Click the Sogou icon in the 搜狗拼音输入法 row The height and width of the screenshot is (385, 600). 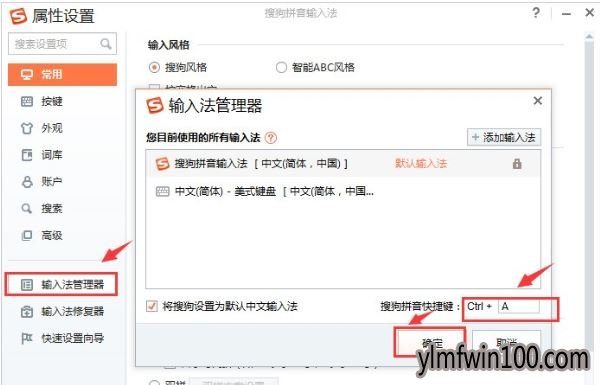162,164
